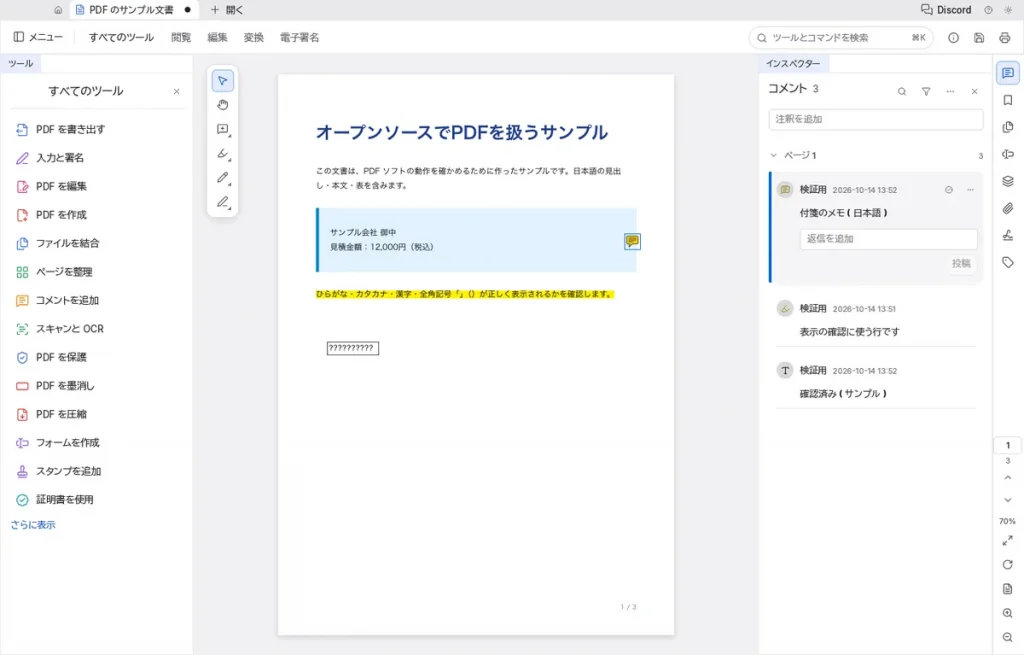
Task: Select the signature pen tool
Action: (223, 202)
